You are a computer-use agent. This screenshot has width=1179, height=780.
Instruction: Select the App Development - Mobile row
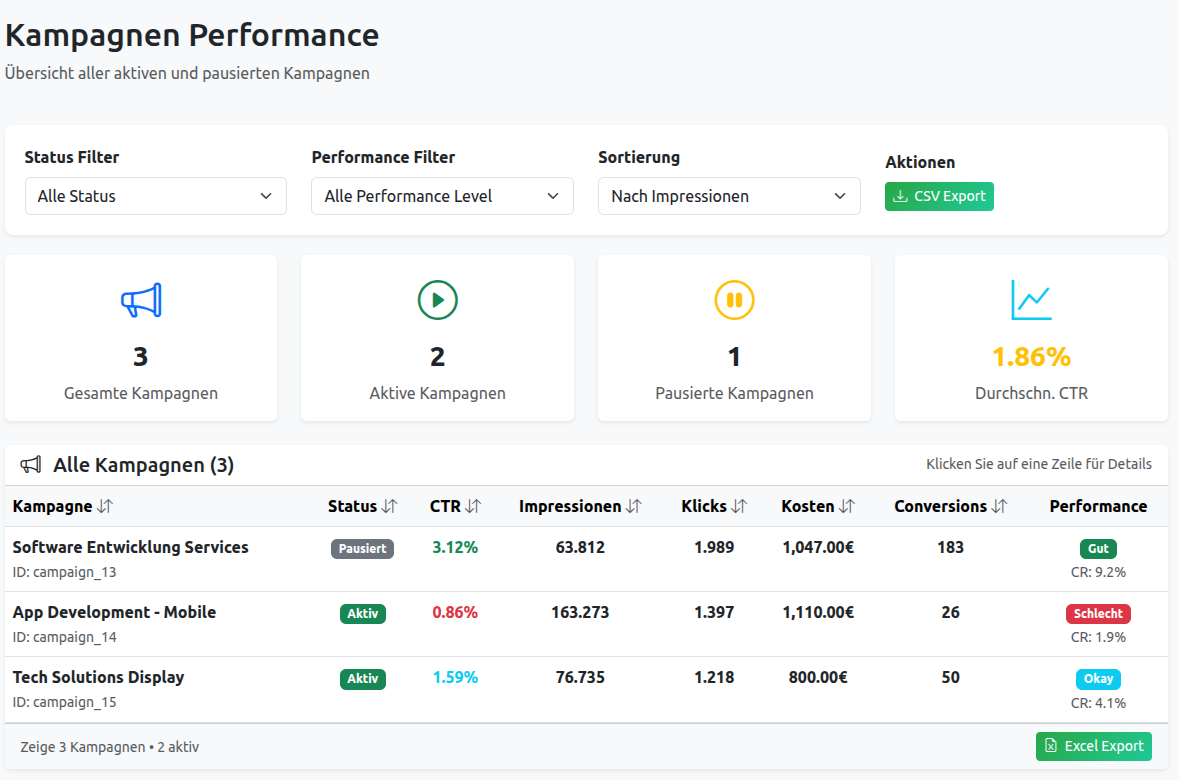[x=114, y=613]
